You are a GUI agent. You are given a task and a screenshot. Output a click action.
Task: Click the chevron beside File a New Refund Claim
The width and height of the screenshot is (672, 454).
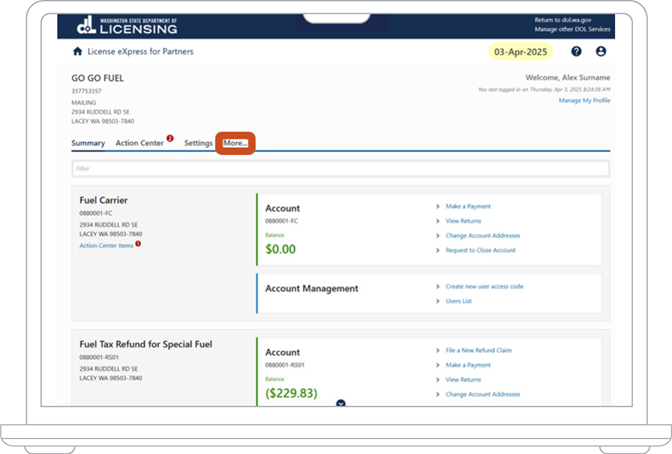(x=438, y=351)
